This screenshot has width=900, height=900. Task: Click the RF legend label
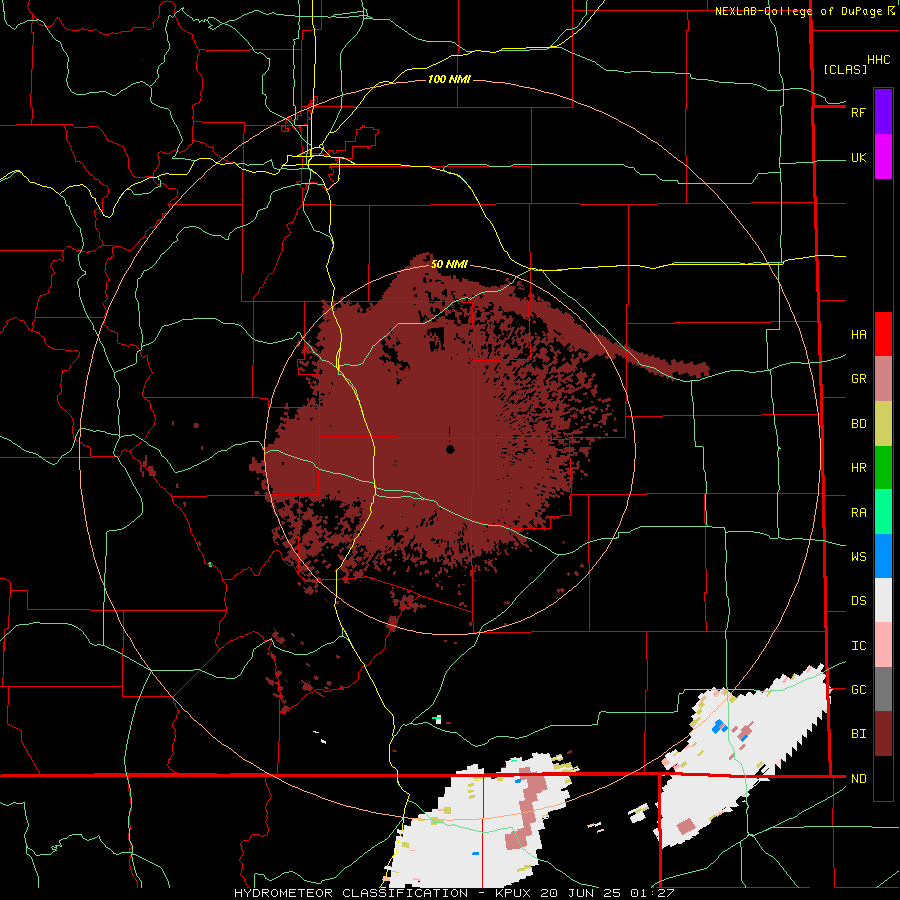858,112
